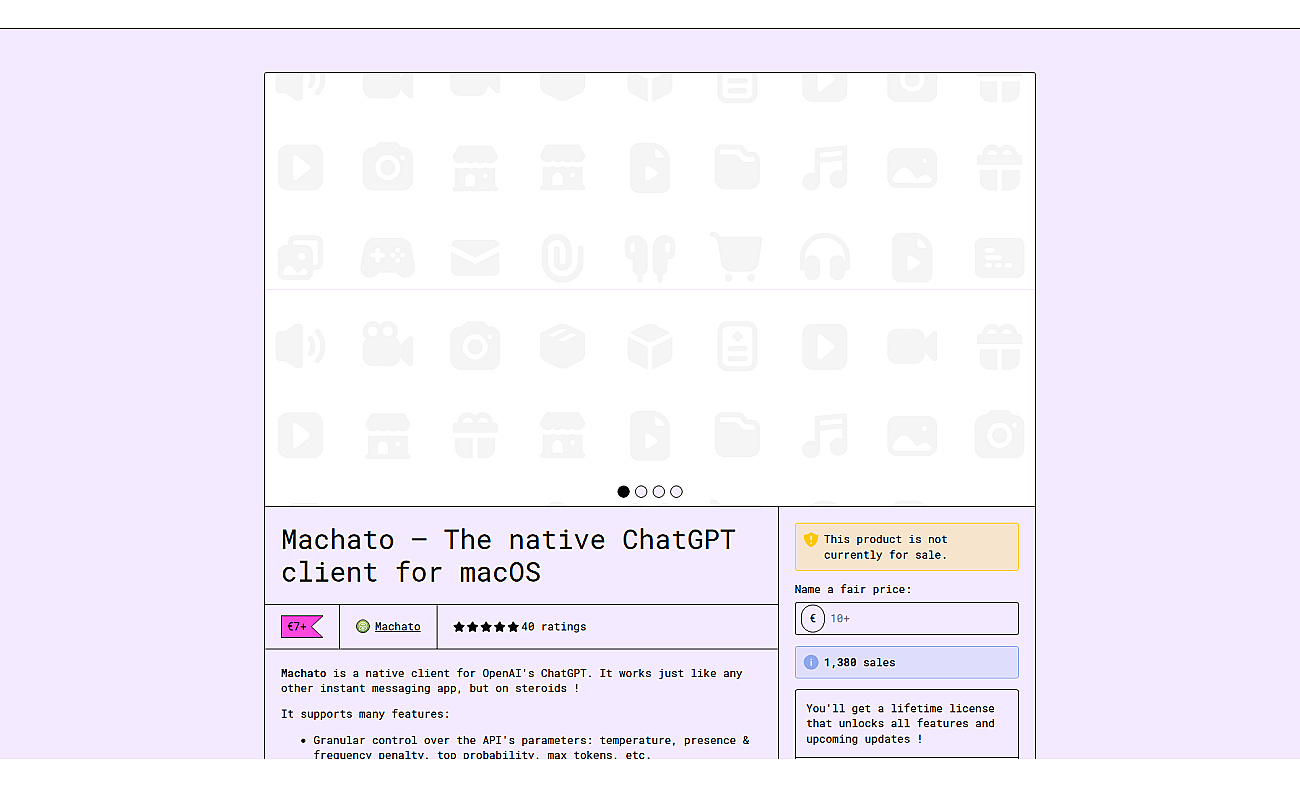The image size is (1300, 788).
Task: Click the five-star rating icons
Action: pos(486,627)
